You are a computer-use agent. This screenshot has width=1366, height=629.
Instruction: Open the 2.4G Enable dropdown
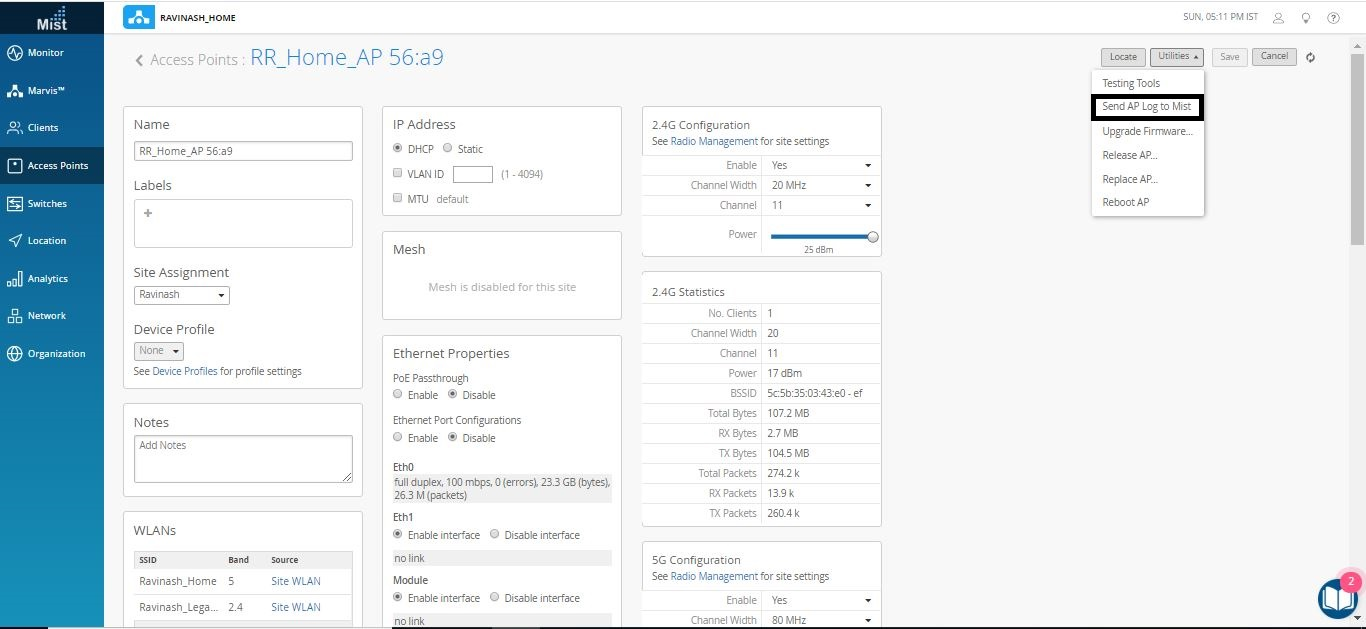click(821, 165)
